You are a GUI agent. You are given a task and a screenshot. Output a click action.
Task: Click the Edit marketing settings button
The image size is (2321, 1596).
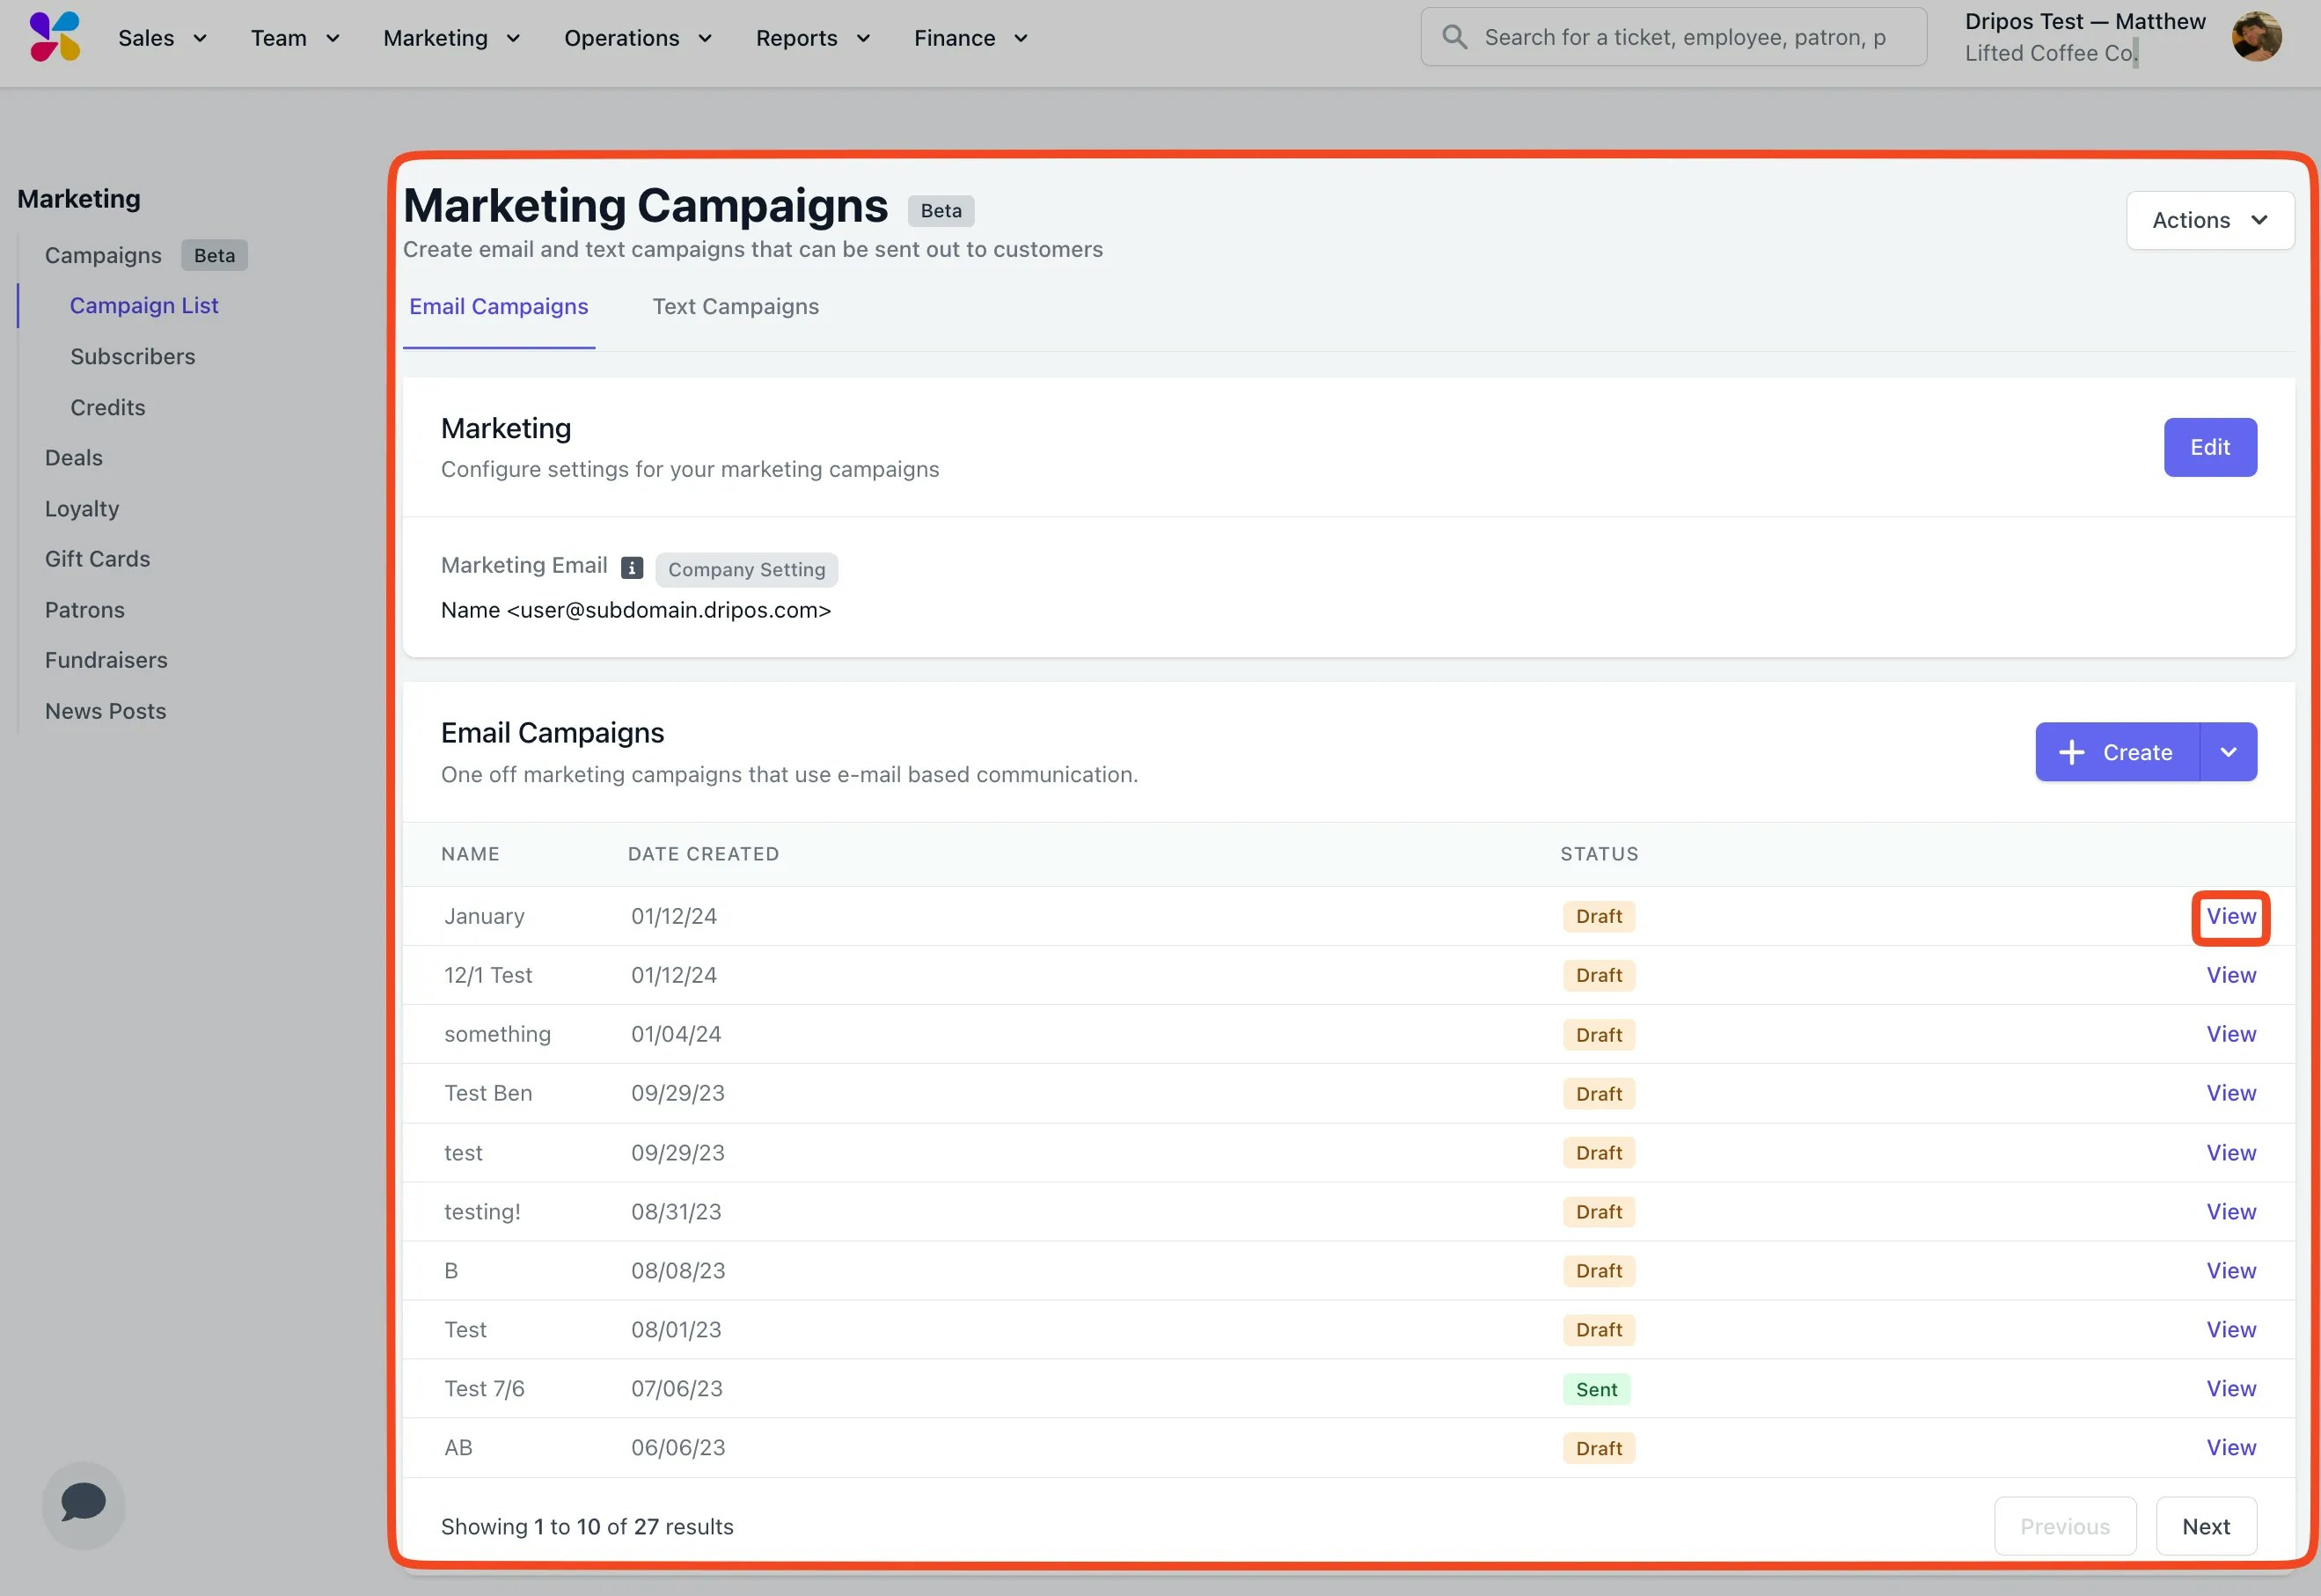click(x=2209, y=447)
